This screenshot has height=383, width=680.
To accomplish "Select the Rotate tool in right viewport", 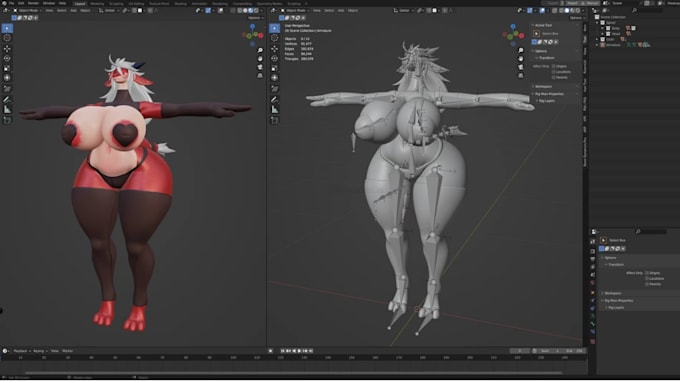I will click(275, 58).
